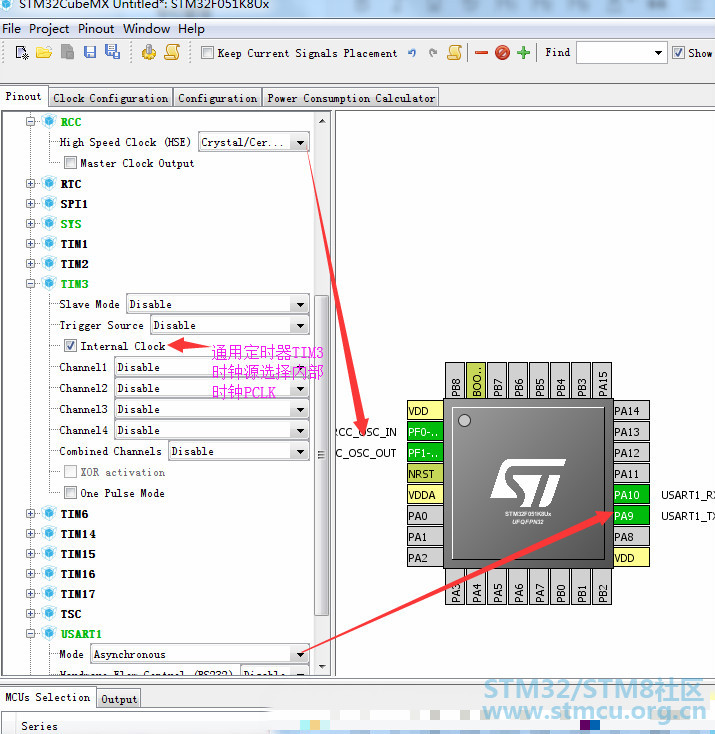Click the peripheral tree scroll-down arrow
715x734 pixels.
(x=322, y=666)
